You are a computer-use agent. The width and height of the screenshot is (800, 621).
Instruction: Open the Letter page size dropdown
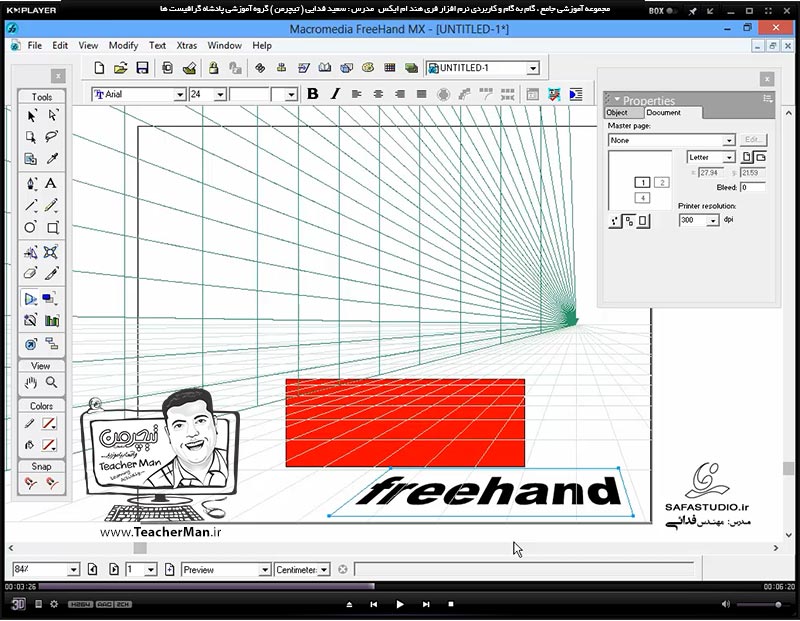[x=729, y=157]
